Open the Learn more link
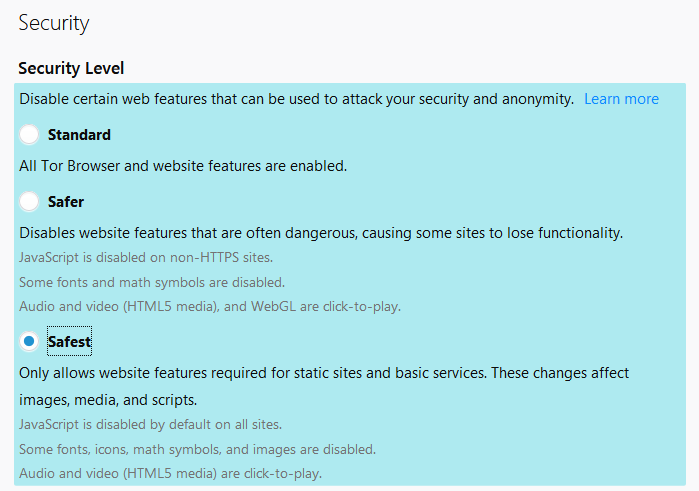 point(621,99)
